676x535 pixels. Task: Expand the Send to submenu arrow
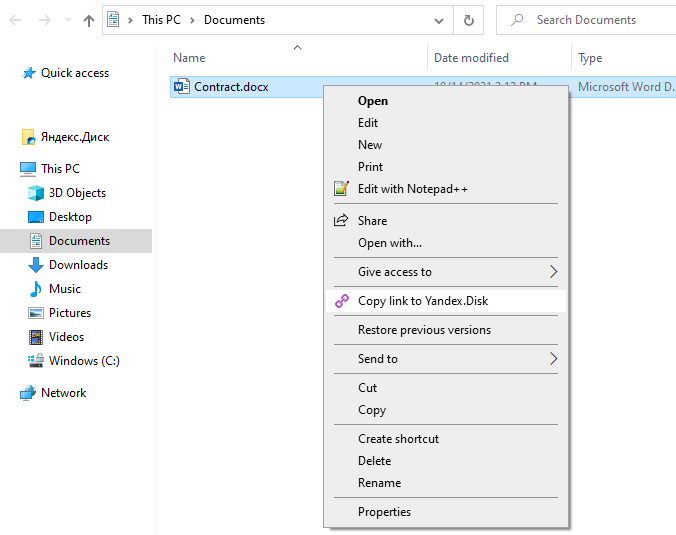[x=553, y=359]
